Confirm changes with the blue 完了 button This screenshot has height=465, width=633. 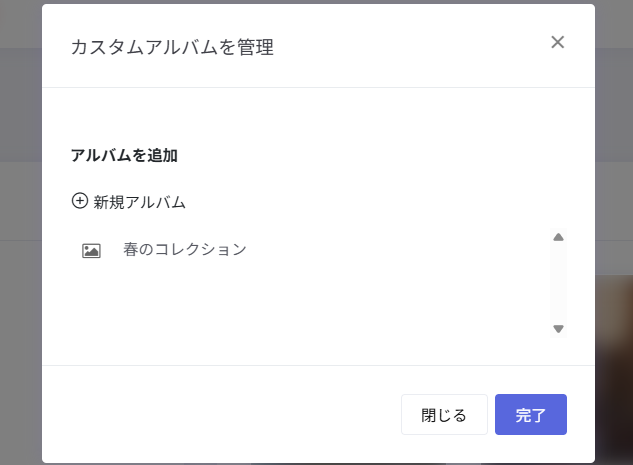coord(531,415)
